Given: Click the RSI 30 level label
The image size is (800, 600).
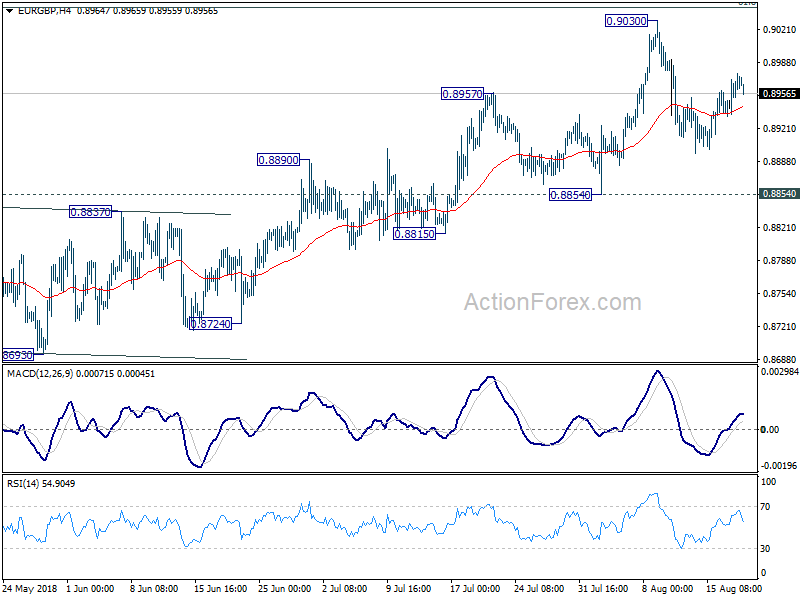Looking at the screenshot, I should pyautogui.click(x=765, y=548).
